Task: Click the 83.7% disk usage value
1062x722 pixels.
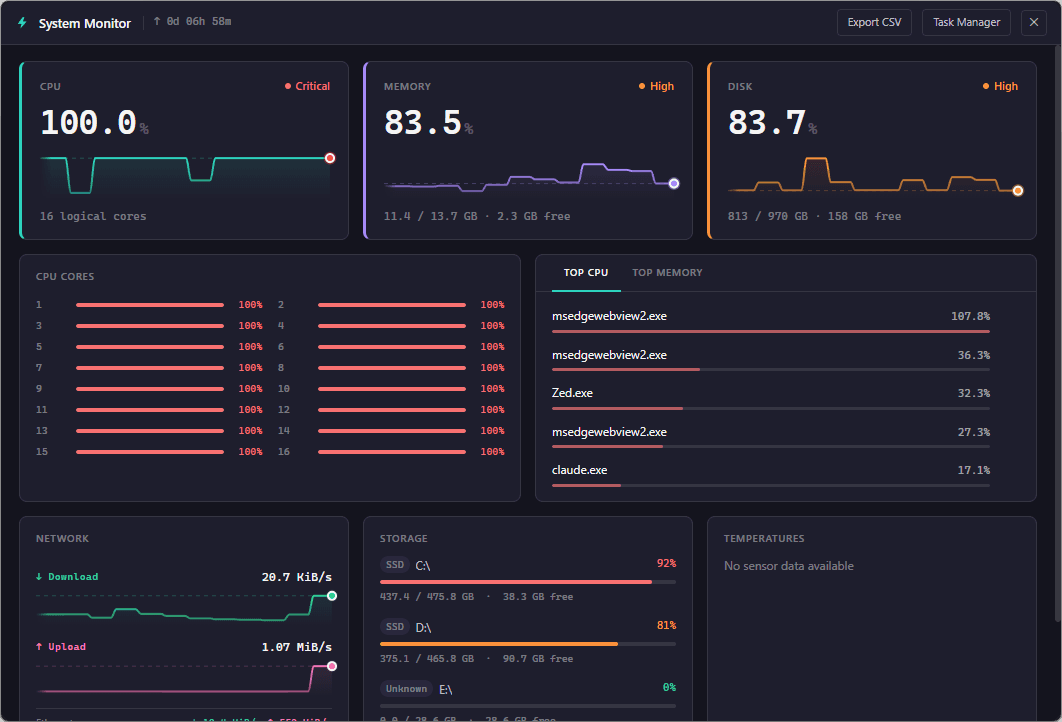Action: [772, 123]
